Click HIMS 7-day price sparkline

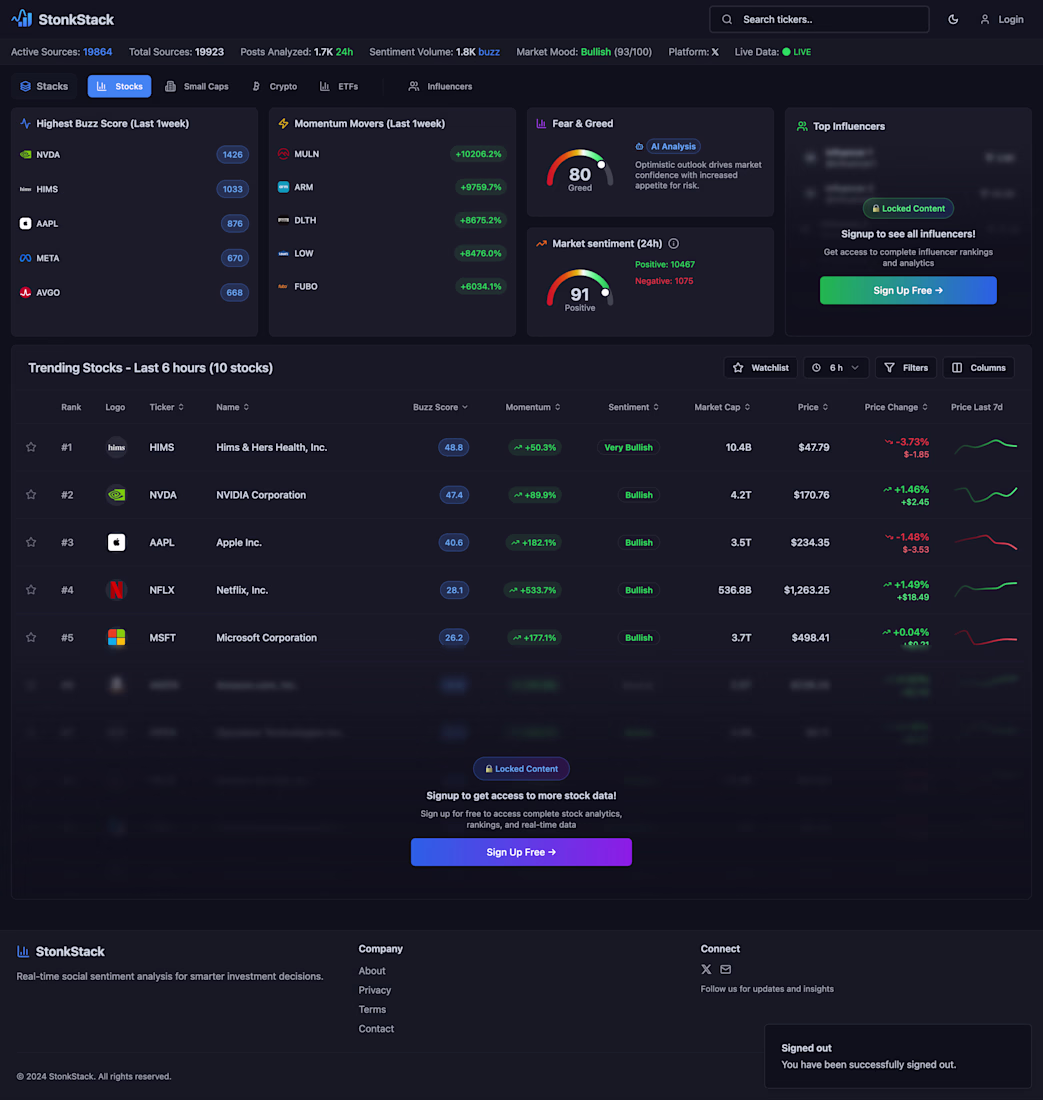click(985, 446)
